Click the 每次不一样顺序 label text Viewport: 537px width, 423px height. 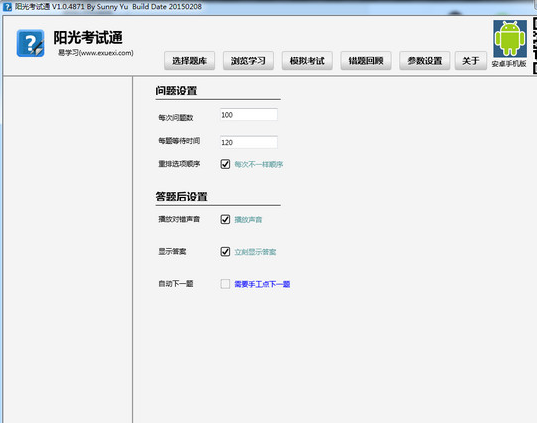pos(259,164)
